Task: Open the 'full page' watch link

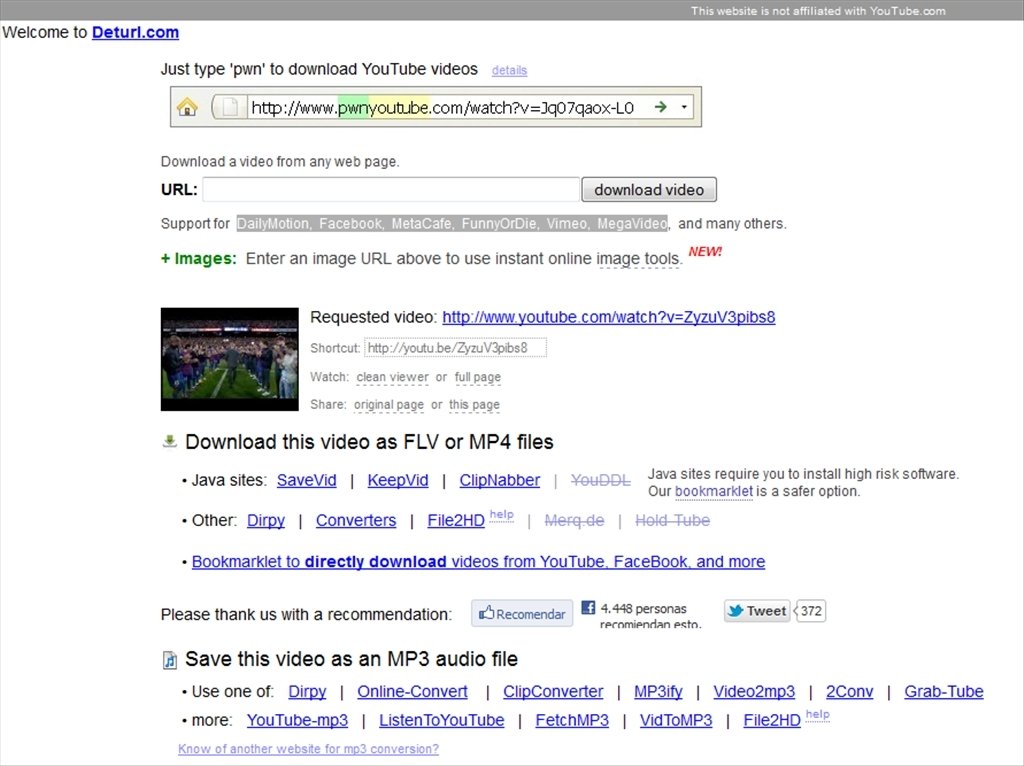Action: pos(478,377)
